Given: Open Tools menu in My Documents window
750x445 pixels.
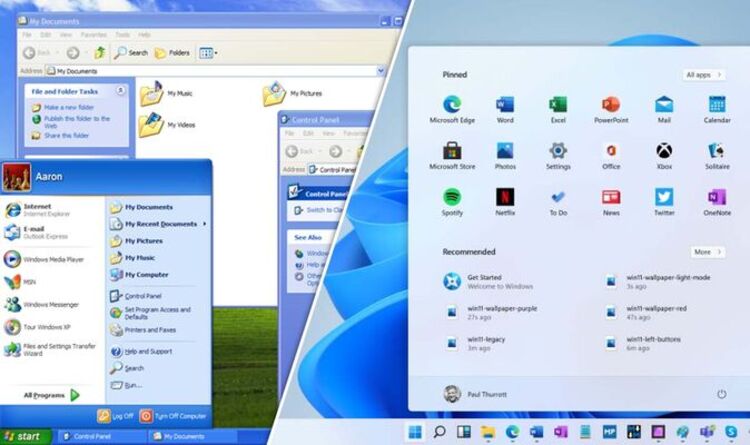Looking at the screenshot, I should coord(122,35).
